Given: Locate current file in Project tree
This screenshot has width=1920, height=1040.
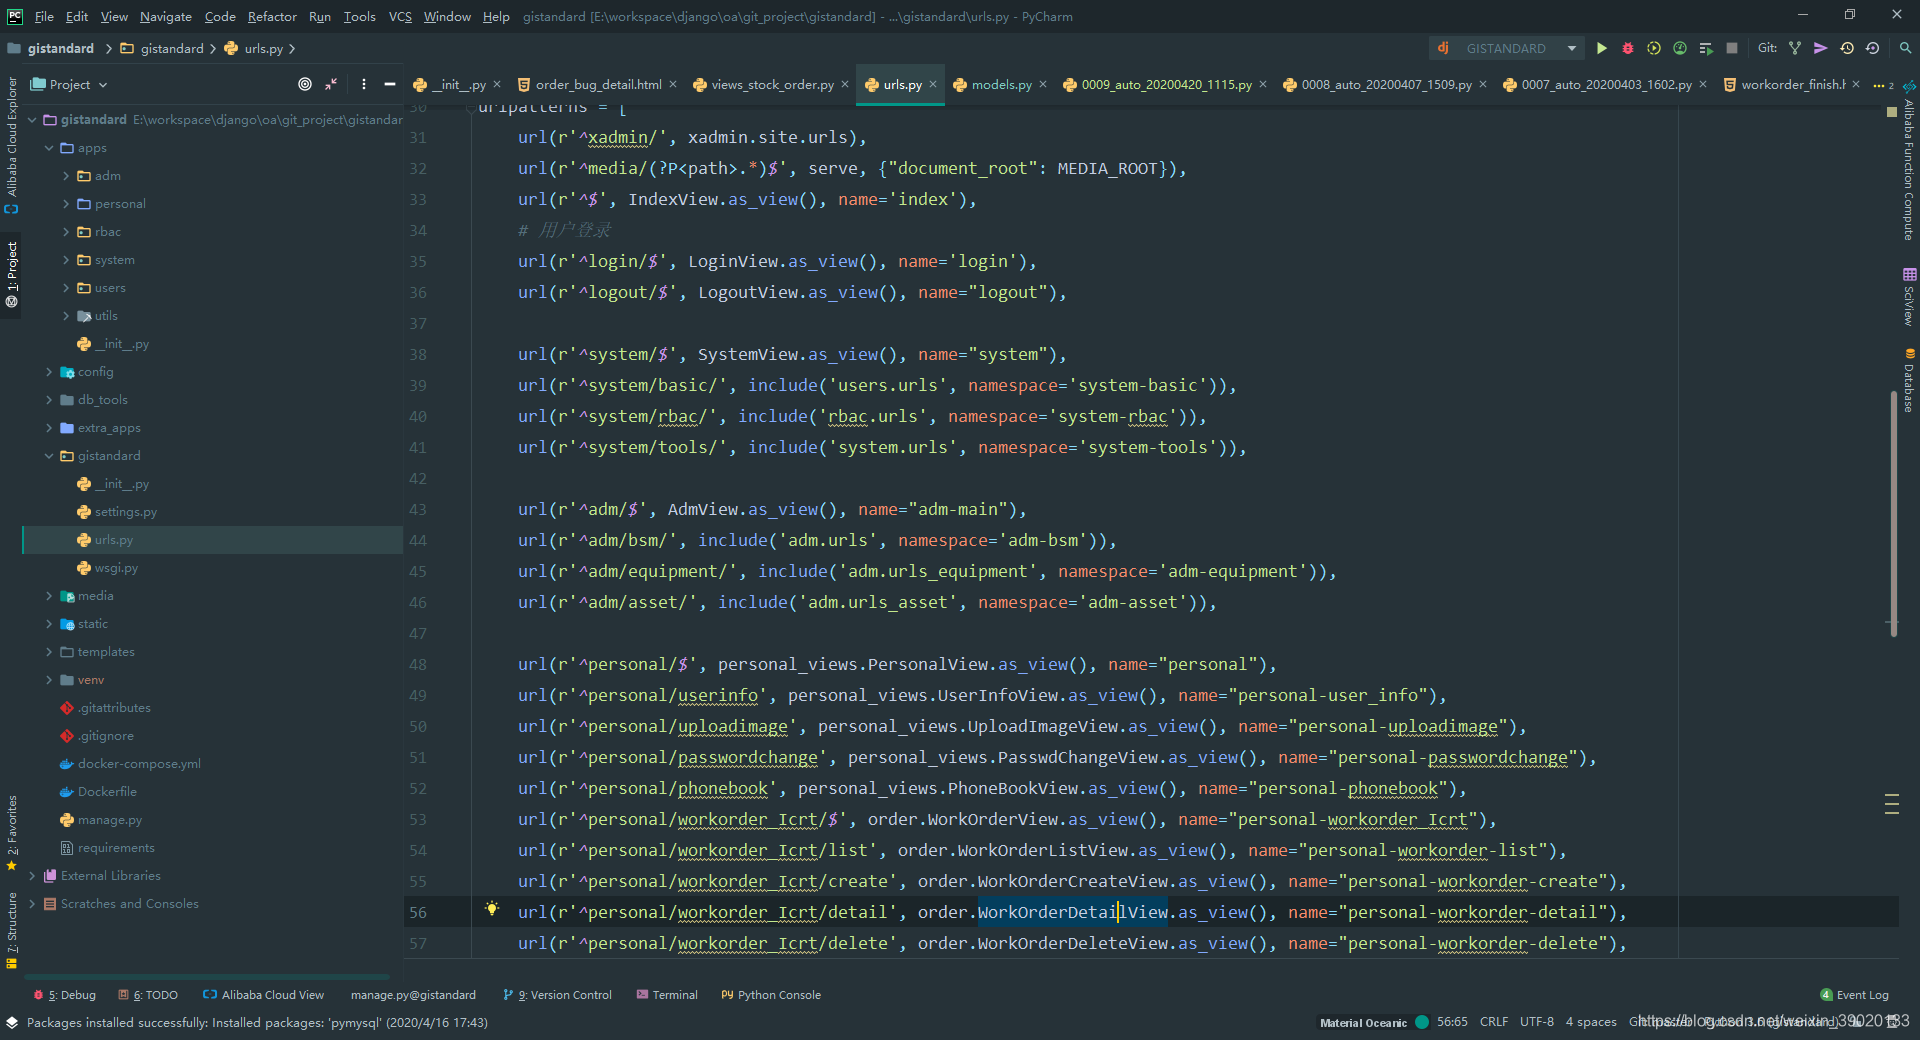Looking at the screenshot, I should pos(305,84).
